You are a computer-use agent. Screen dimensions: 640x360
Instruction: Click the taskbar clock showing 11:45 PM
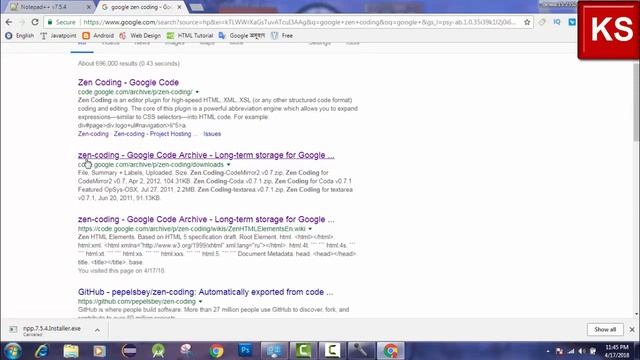pyautogui.click(x=617, y=351)
